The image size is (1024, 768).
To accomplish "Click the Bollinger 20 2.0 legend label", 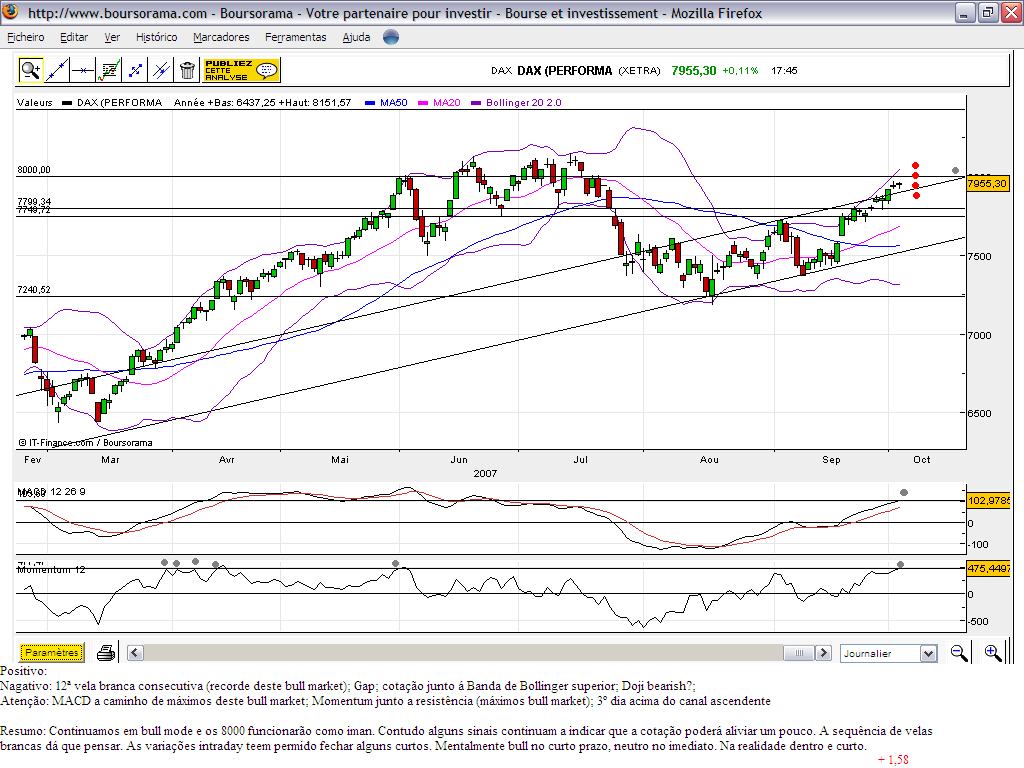I will 524,103.
